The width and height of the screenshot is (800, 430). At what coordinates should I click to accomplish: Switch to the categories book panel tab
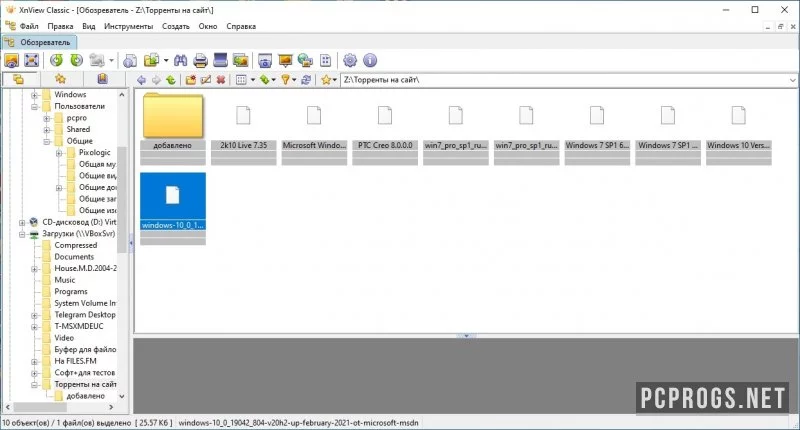click(x=103, y=80)
